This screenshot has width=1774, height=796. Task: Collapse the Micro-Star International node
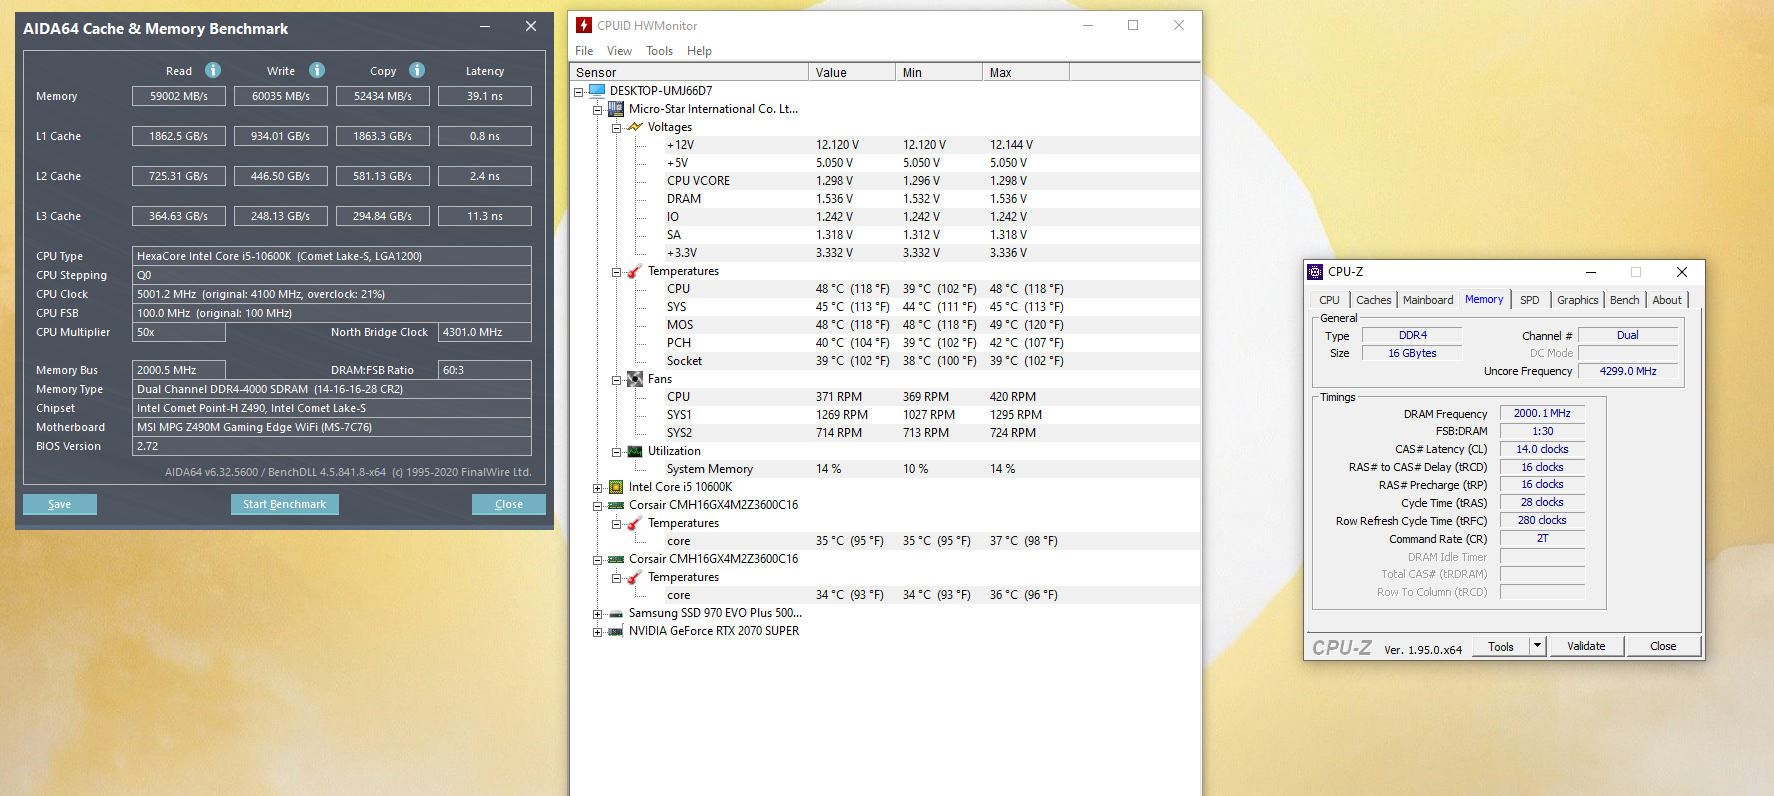click(597, 109)
